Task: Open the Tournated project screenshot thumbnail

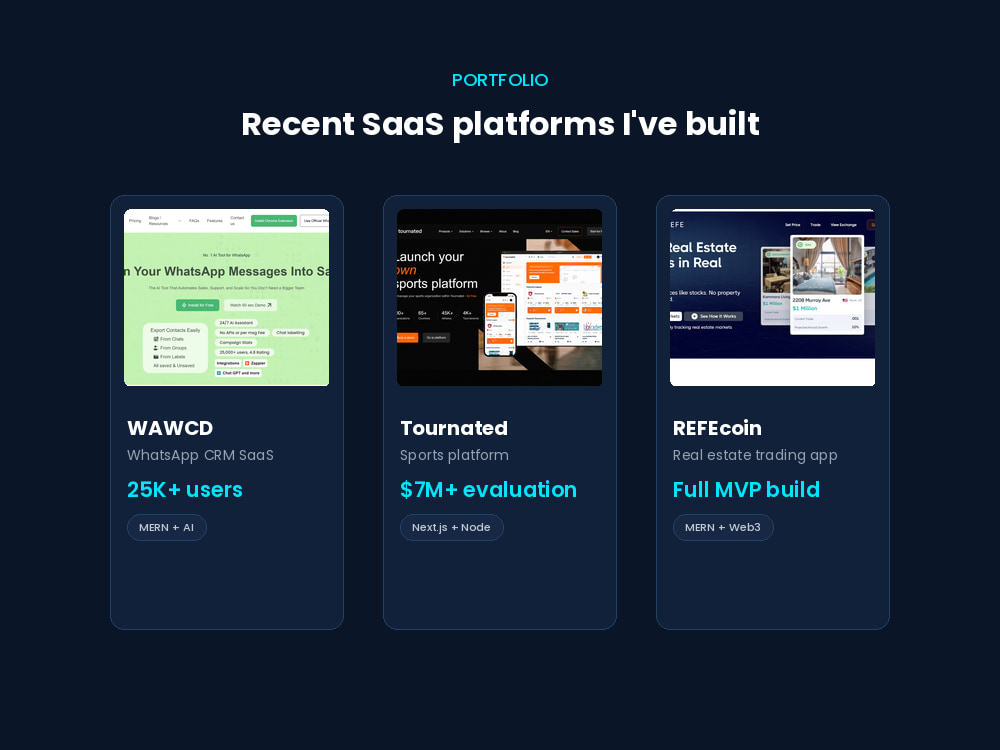Action: pos(499,297)
